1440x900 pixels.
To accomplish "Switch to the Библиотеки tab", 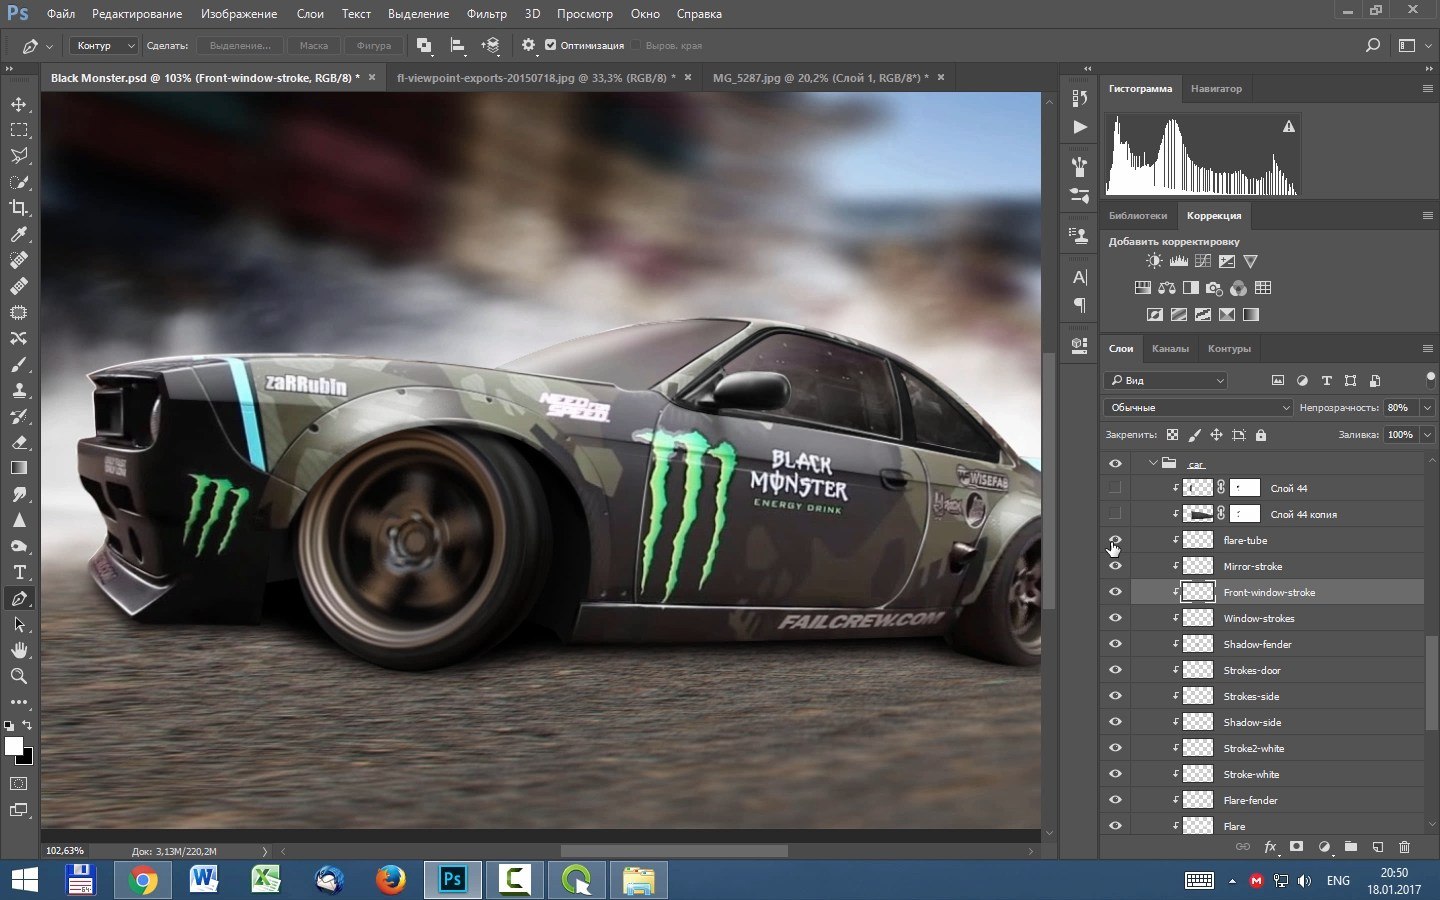I will click(1138, 215).
